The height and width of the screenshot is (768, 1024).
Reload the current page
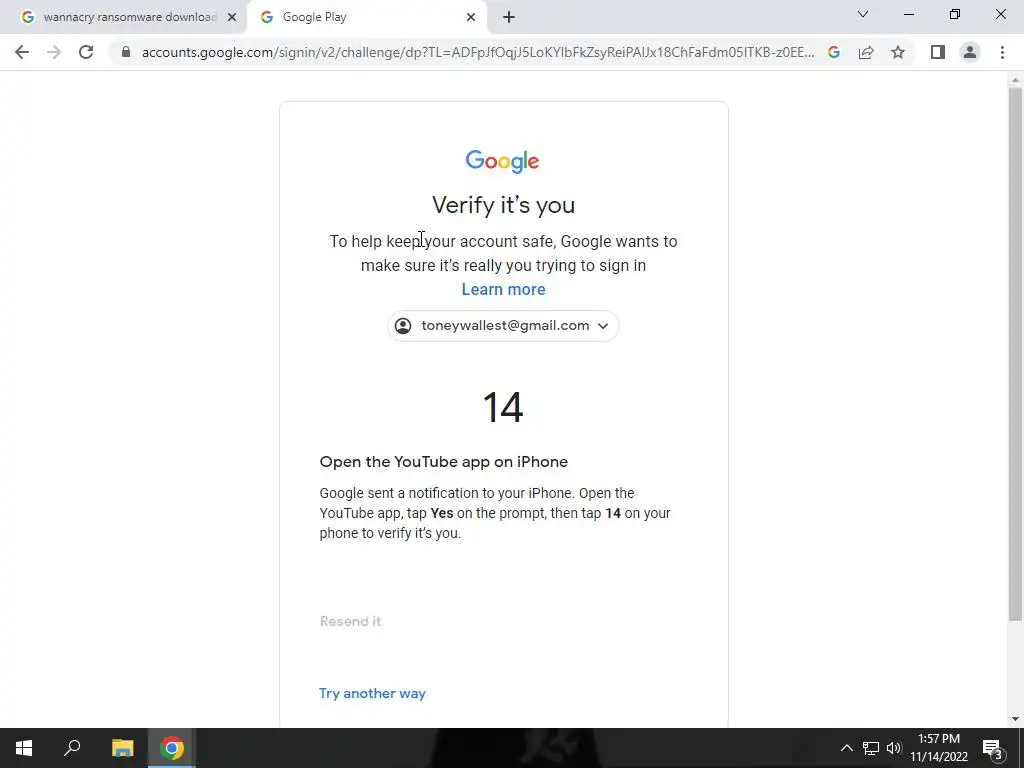pyautogui.click(x=86, y=52)
